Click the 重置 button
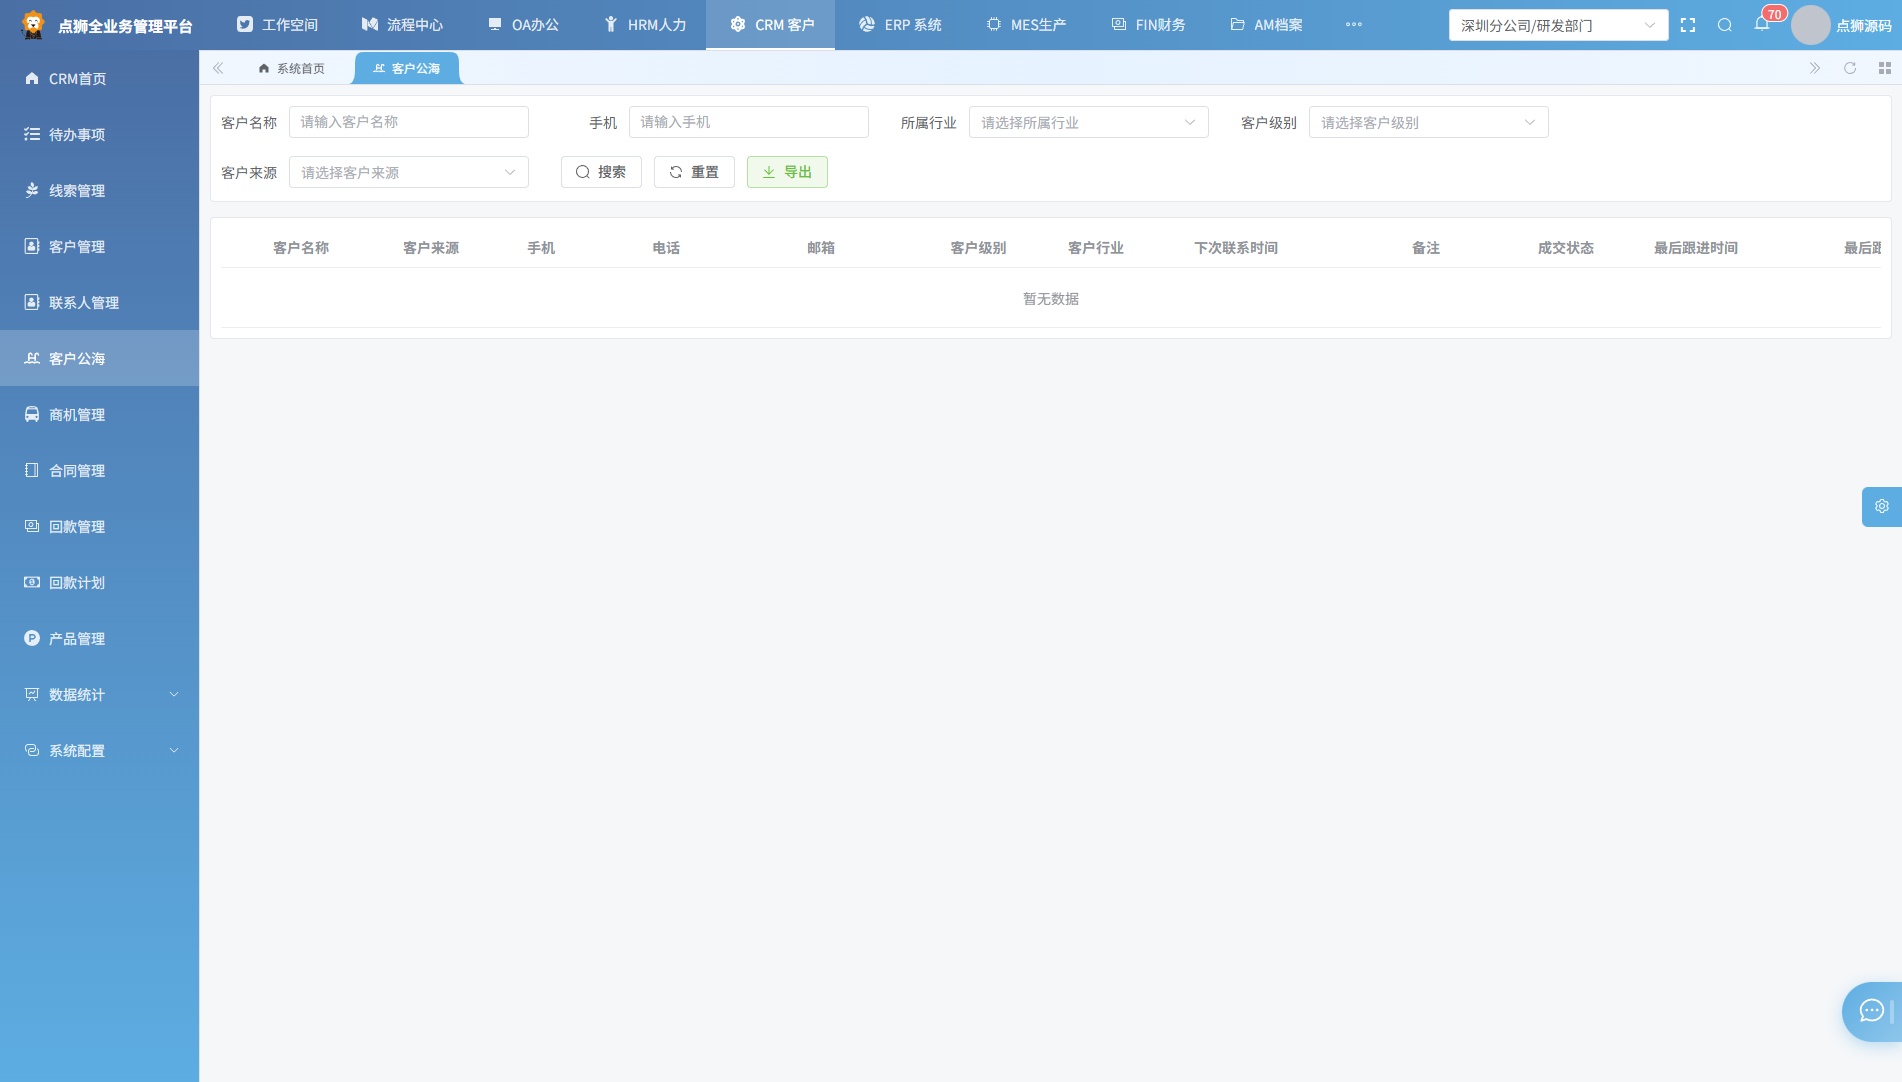1902x1082 pixels. pos(694,172)
